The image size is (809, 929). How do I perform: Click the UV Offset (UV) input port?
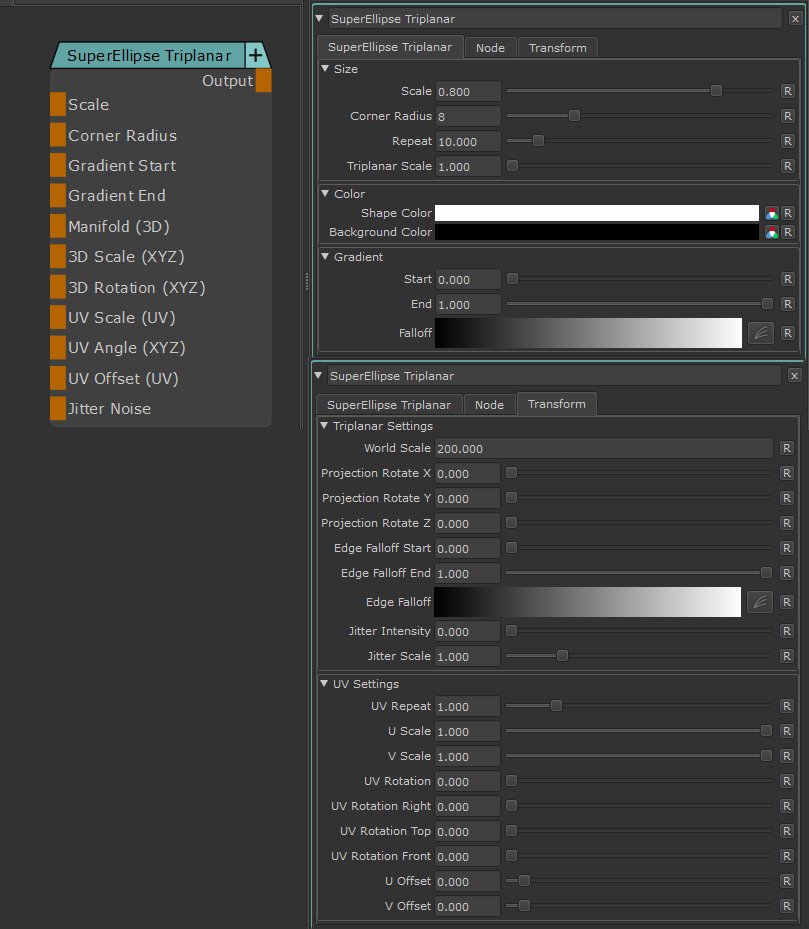point(58,379)
